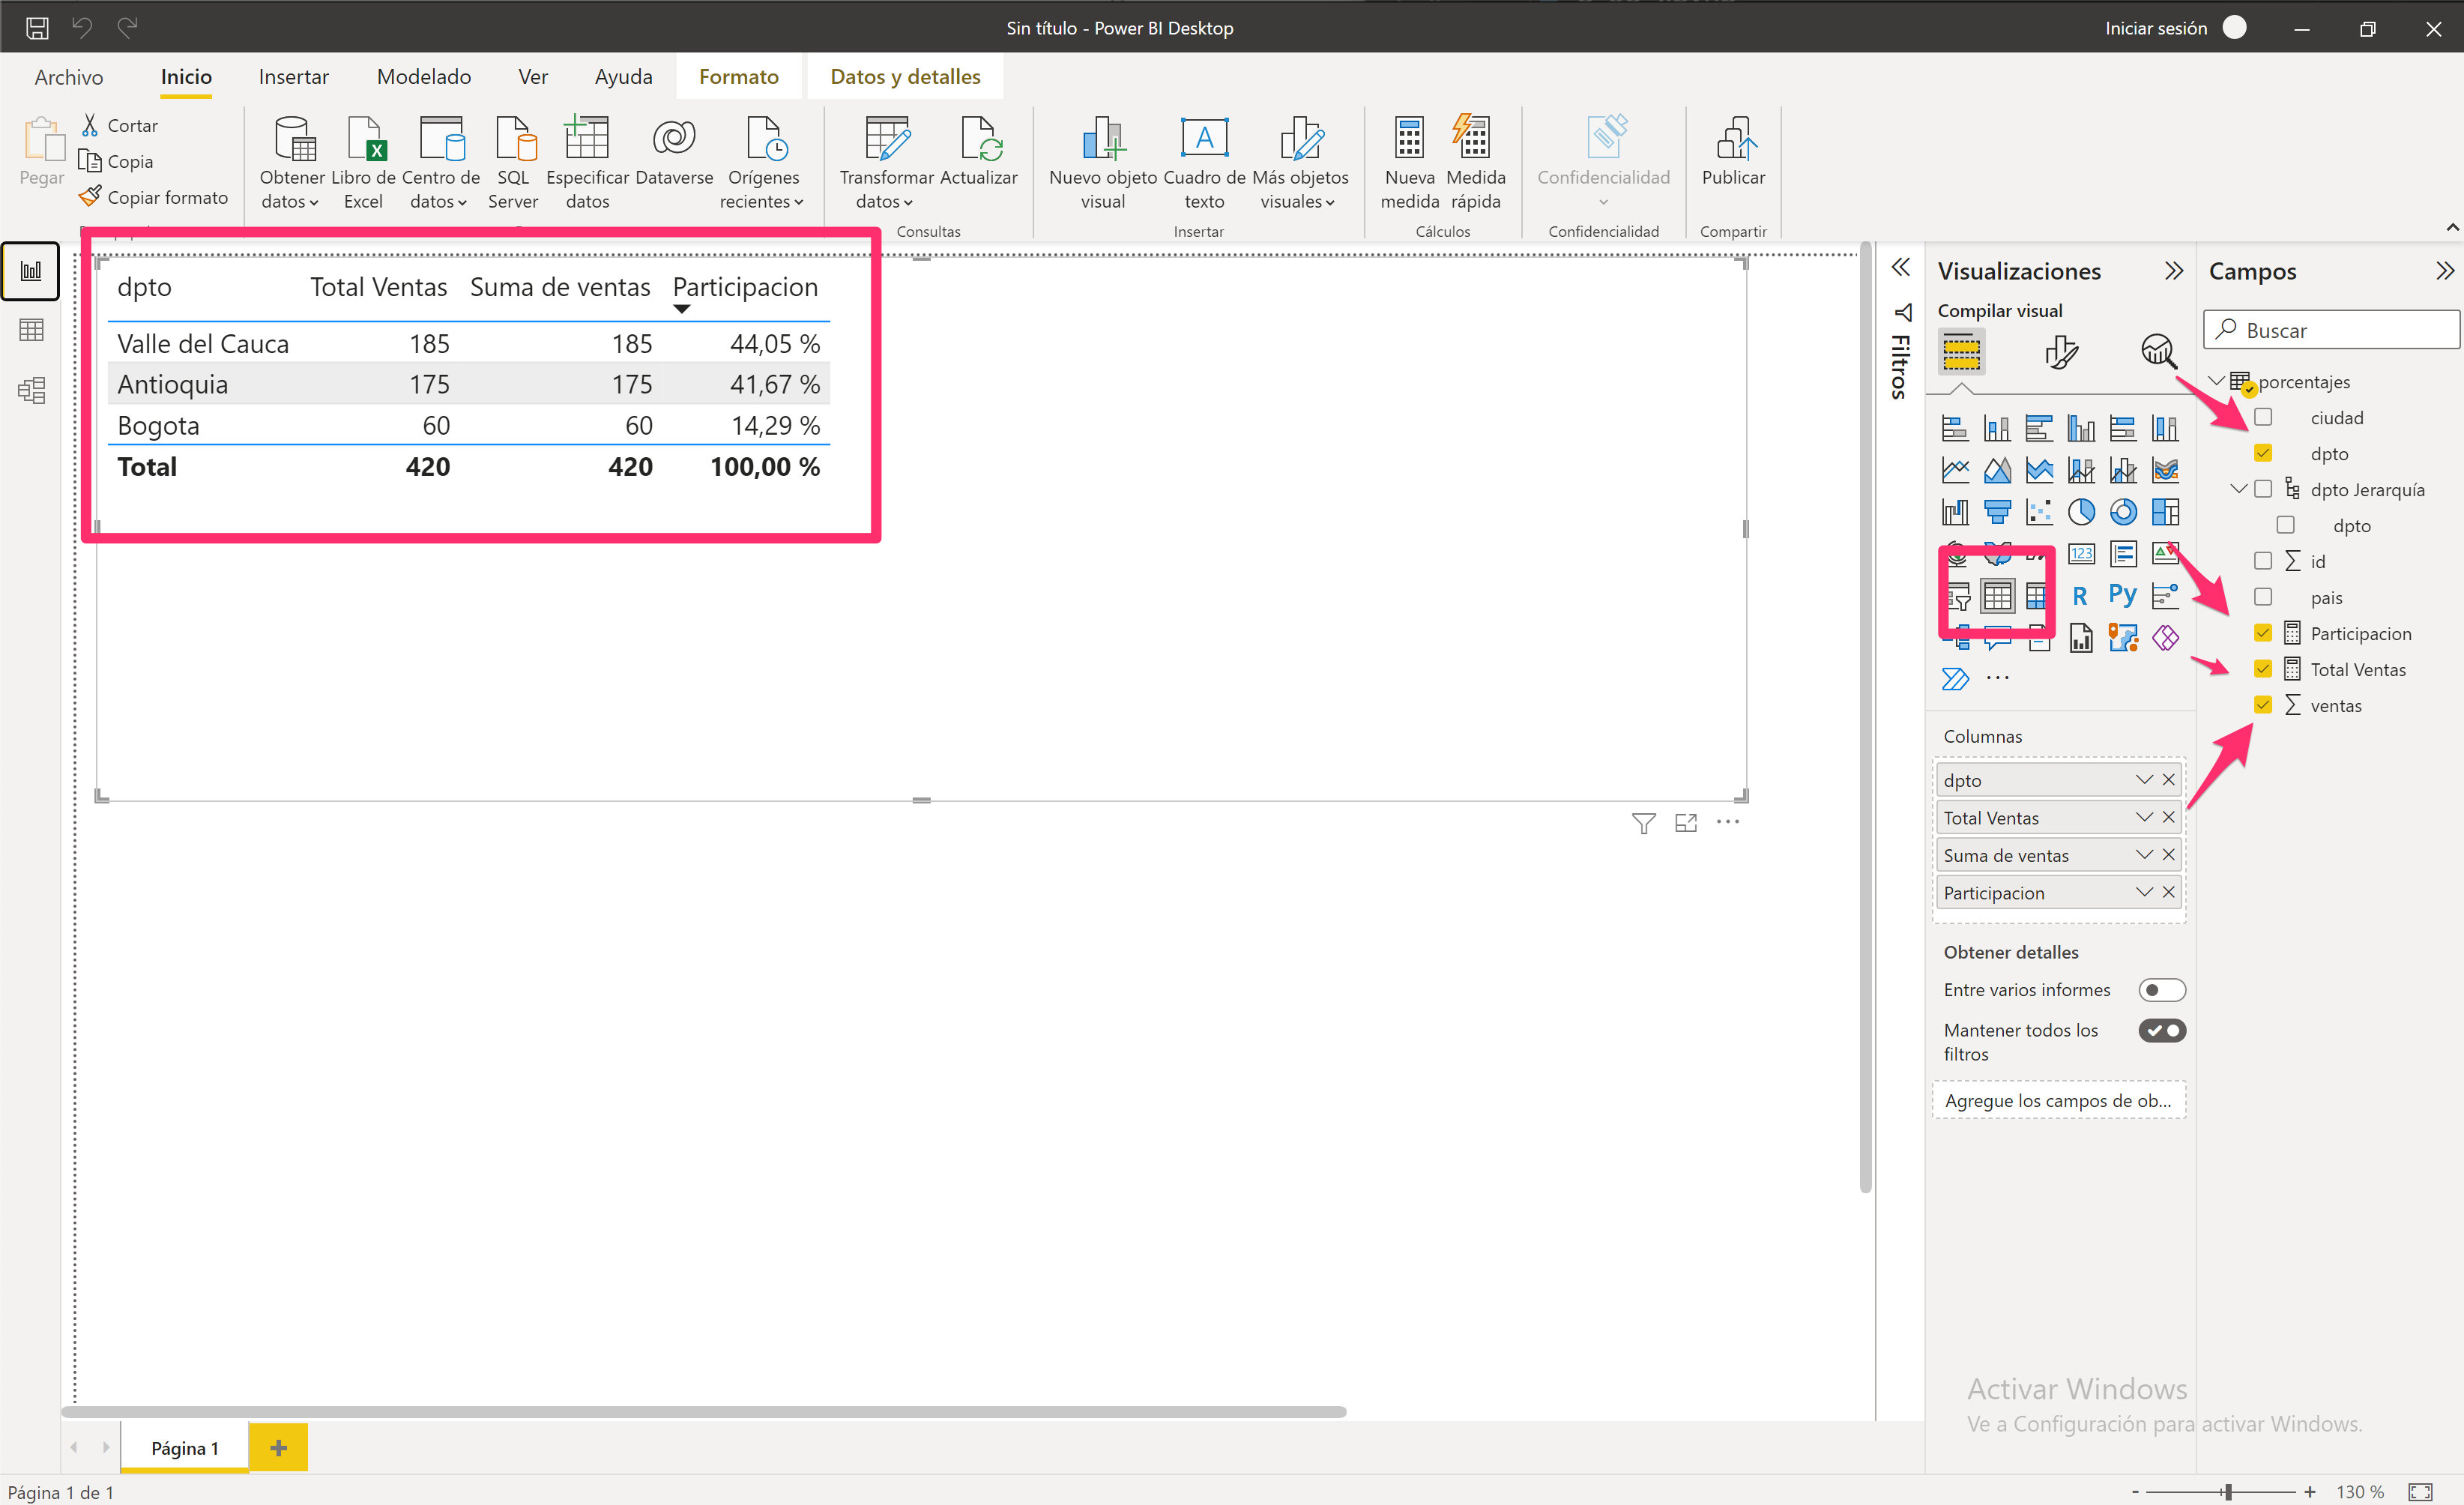Select the scatter chart visual

click(x=2039, y=512)
